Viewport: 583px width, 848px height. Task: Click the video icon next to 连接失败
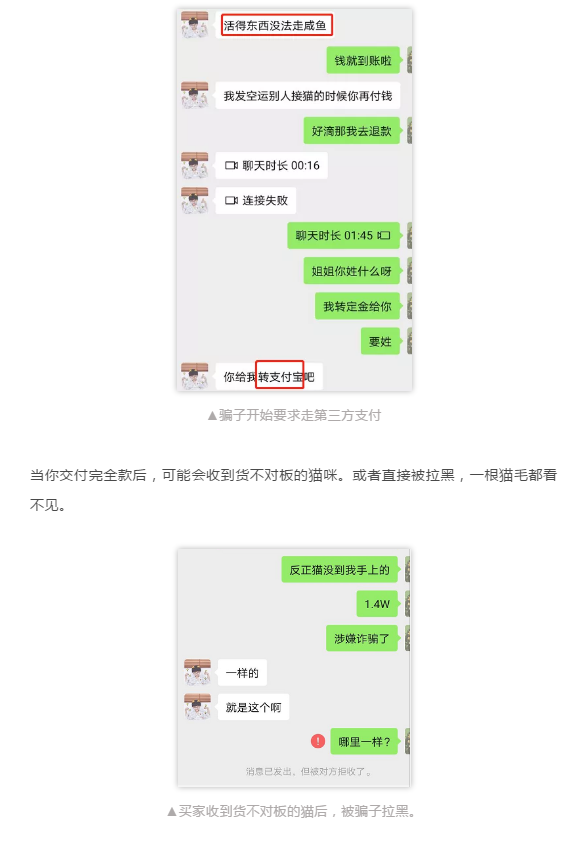point(231,201)
